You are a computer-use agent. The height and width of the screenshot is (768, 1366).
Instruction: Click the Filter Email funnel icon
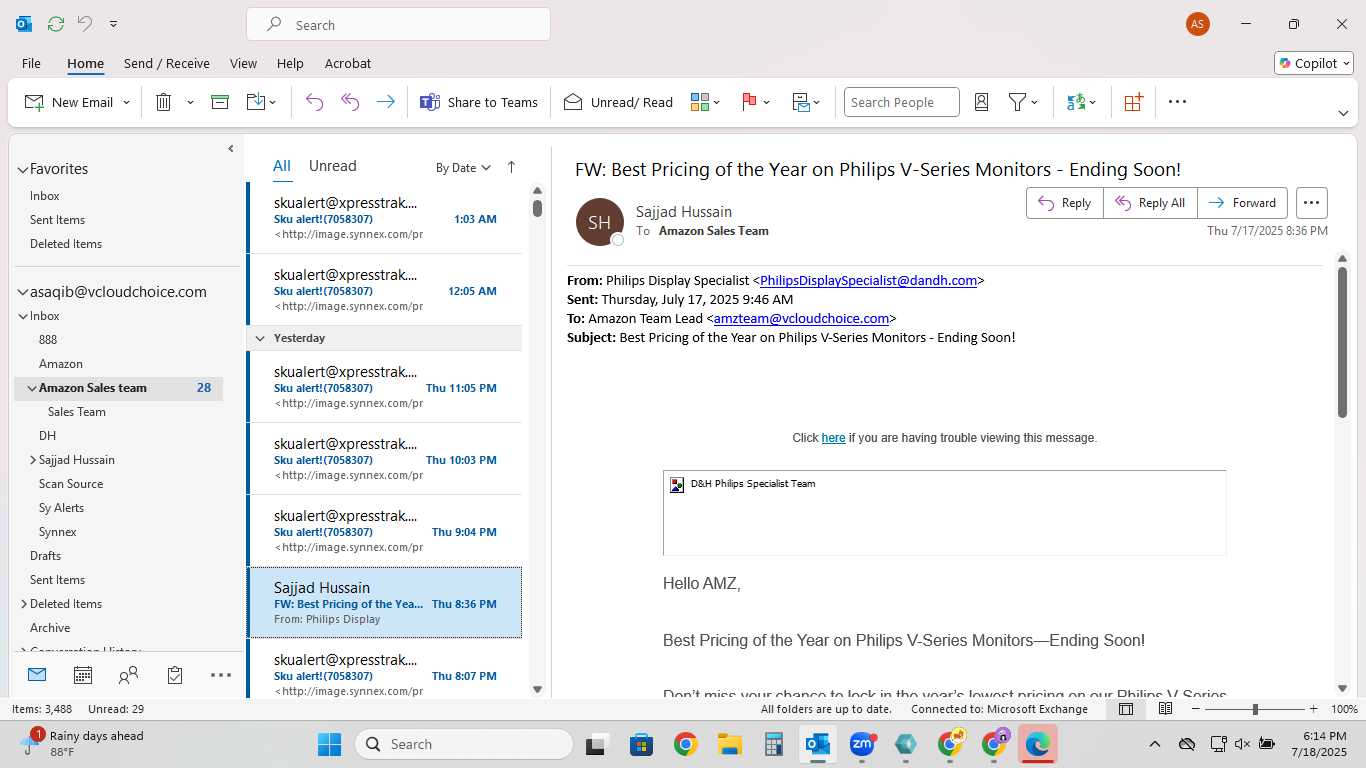click(x=1017, y=102)
